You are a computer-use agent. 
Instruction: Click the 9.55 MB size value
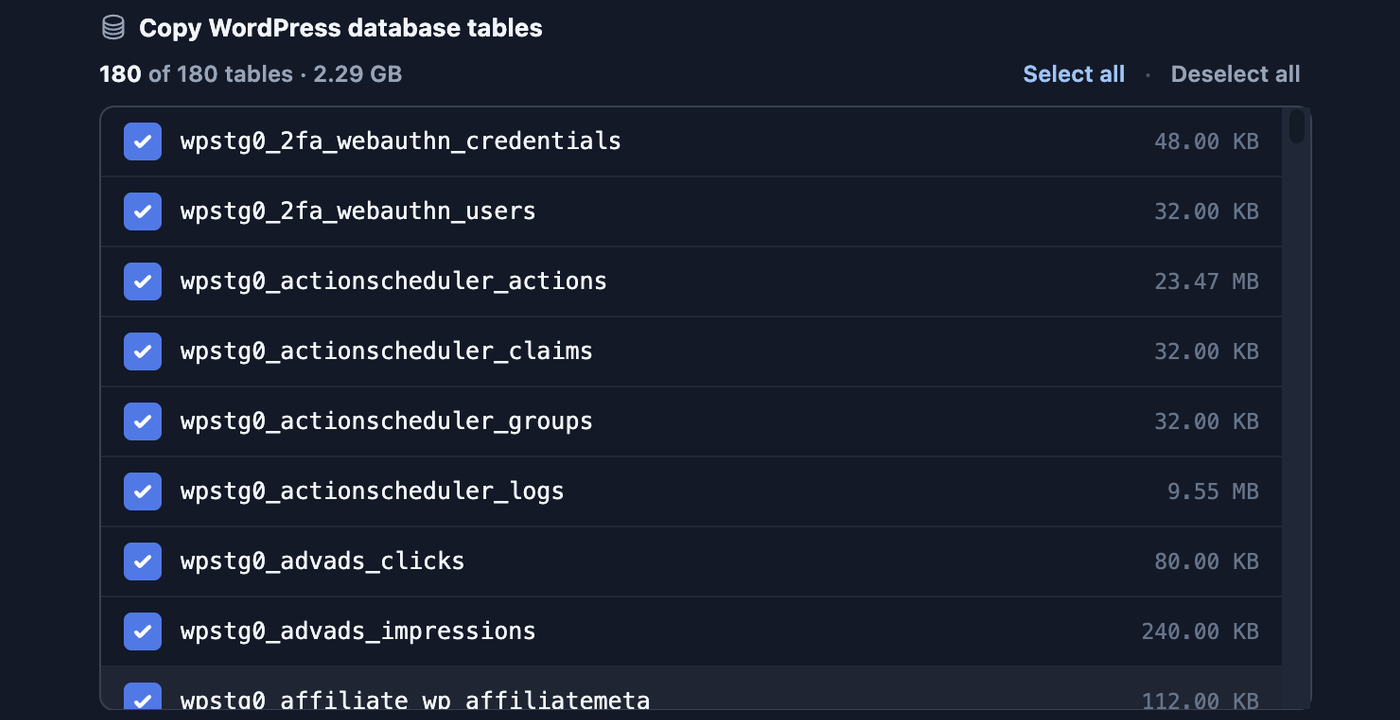1213,491
